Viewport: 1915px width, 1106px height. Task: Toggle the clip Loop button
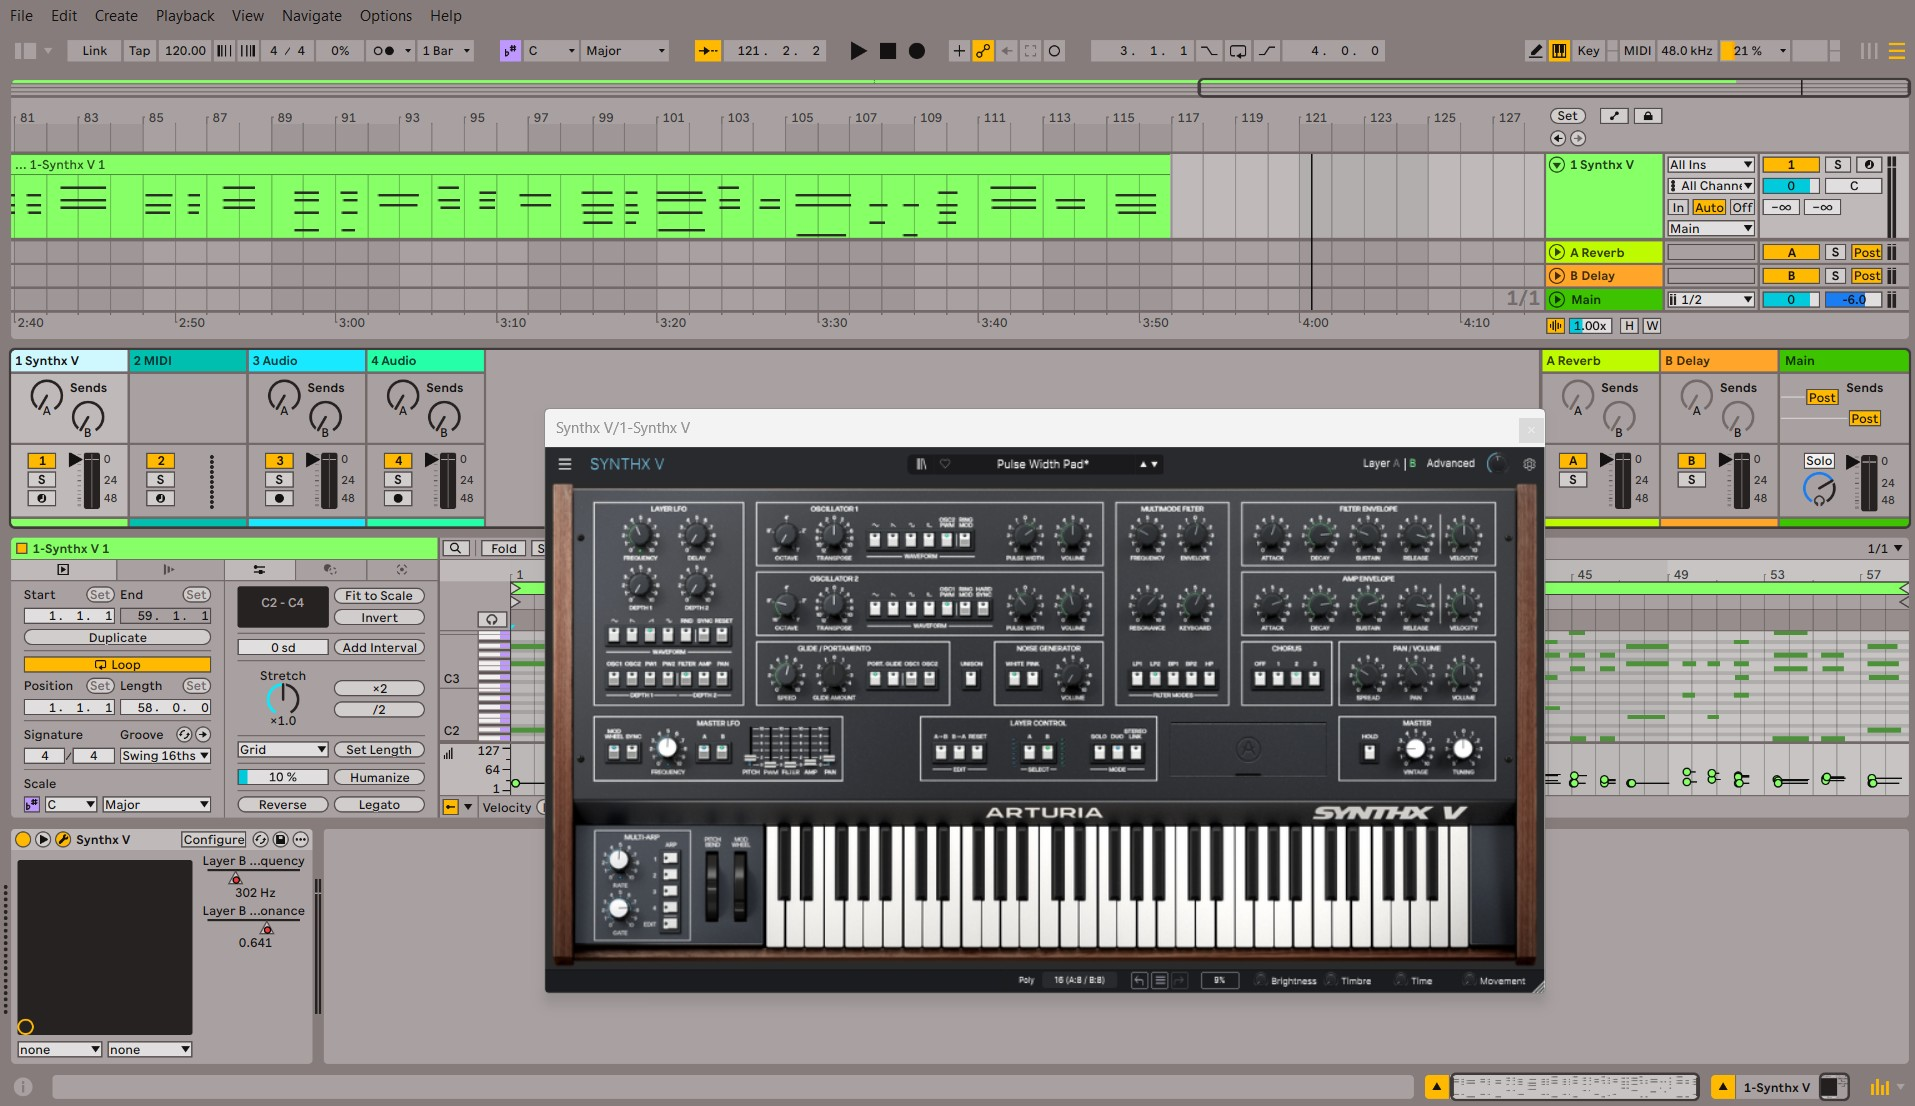click(x=117, y=665)
